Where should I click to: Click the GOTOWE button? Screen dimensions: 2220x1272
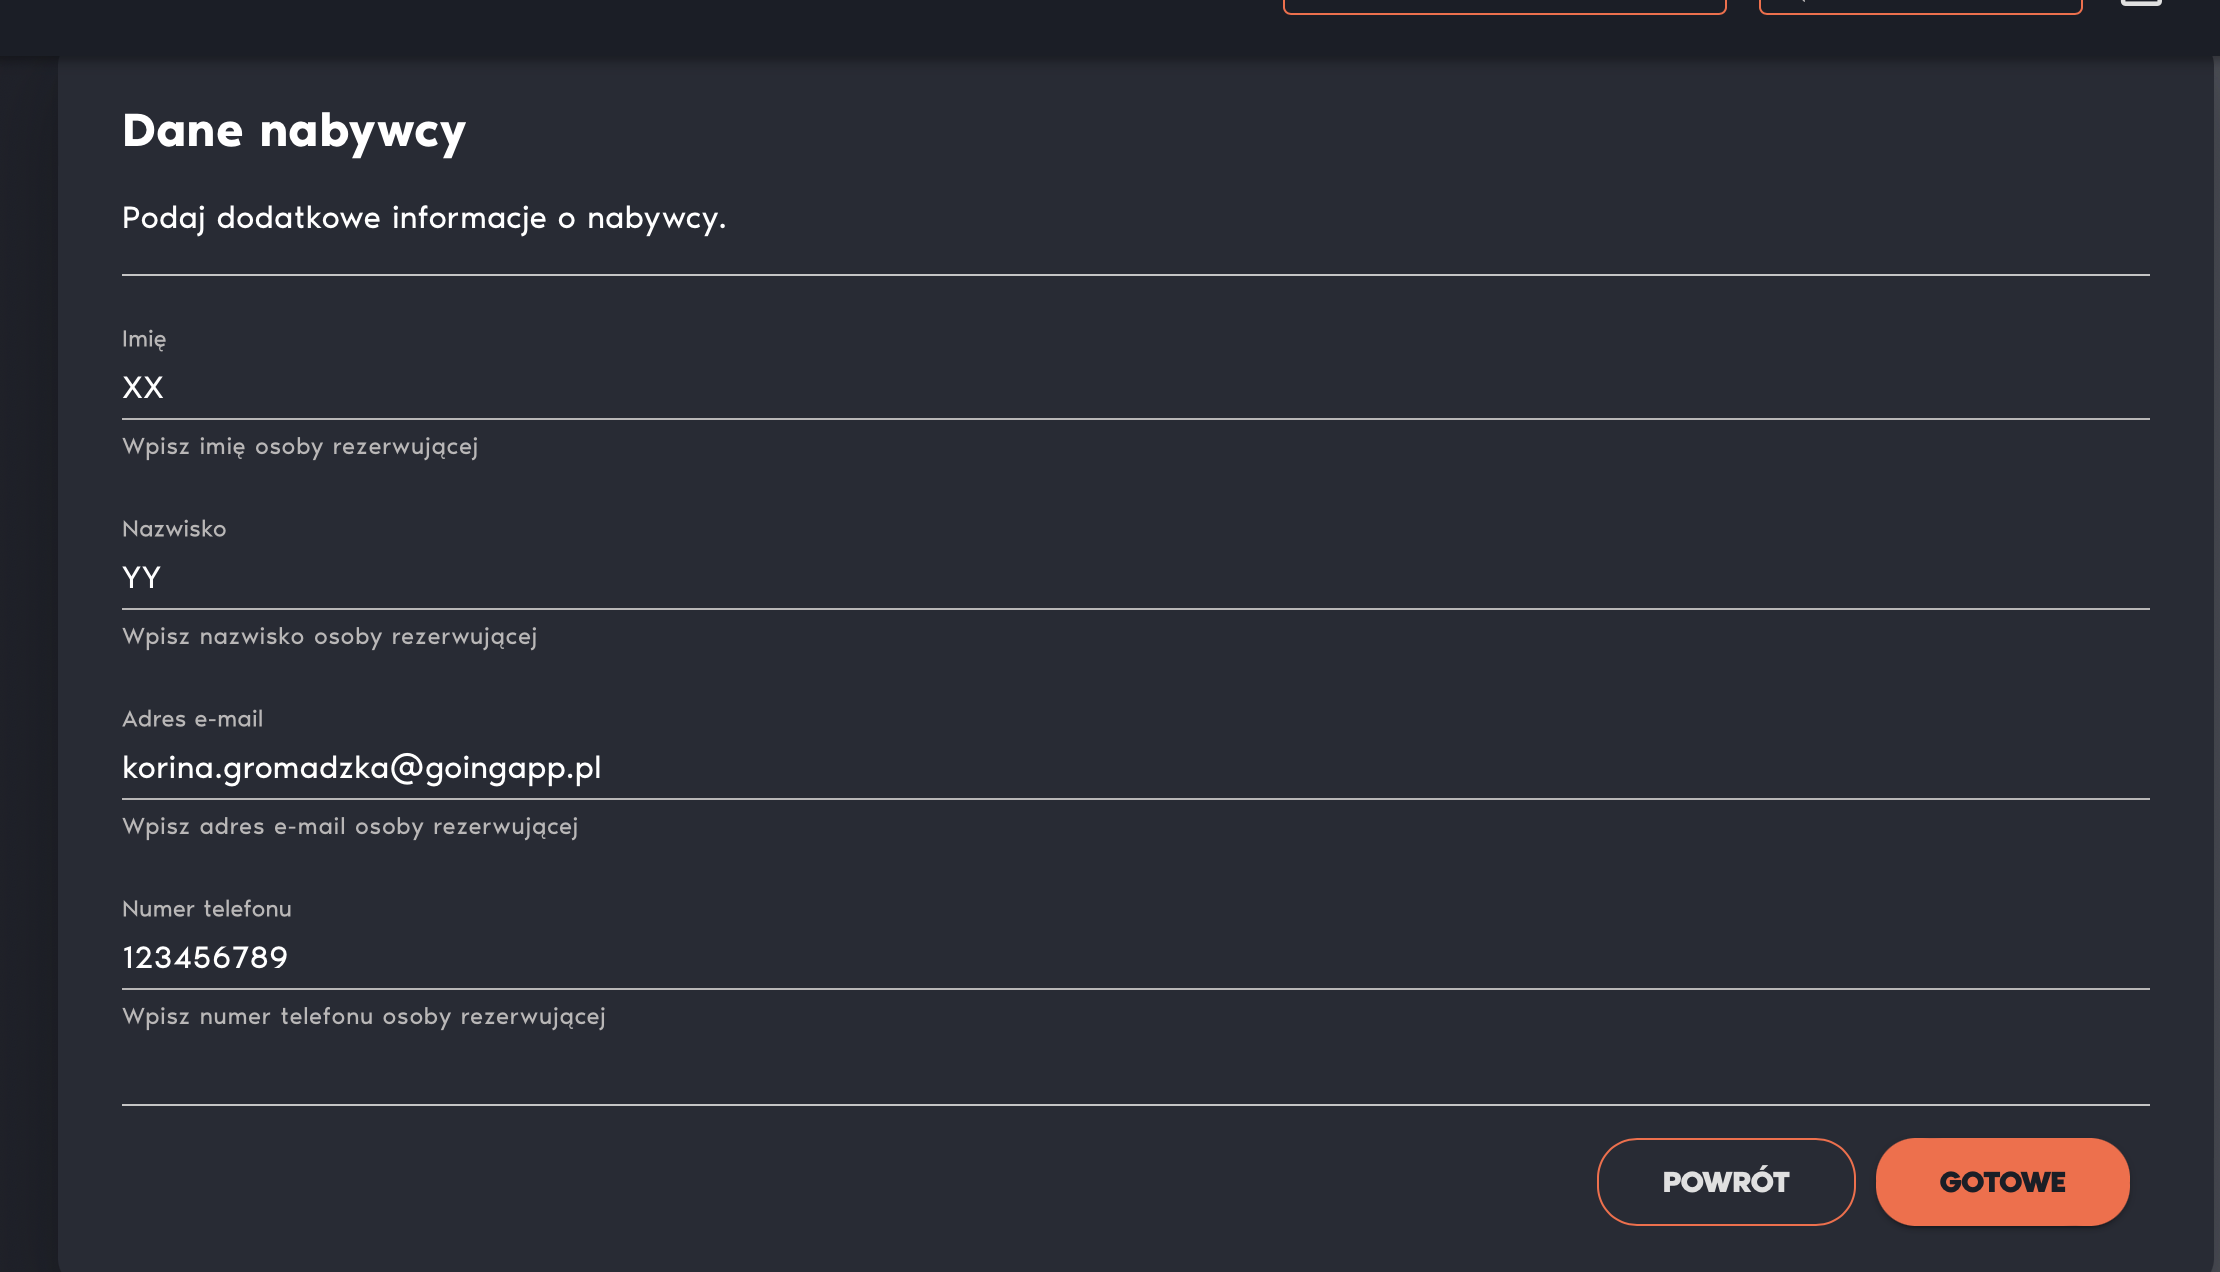click(2002, 1181)
